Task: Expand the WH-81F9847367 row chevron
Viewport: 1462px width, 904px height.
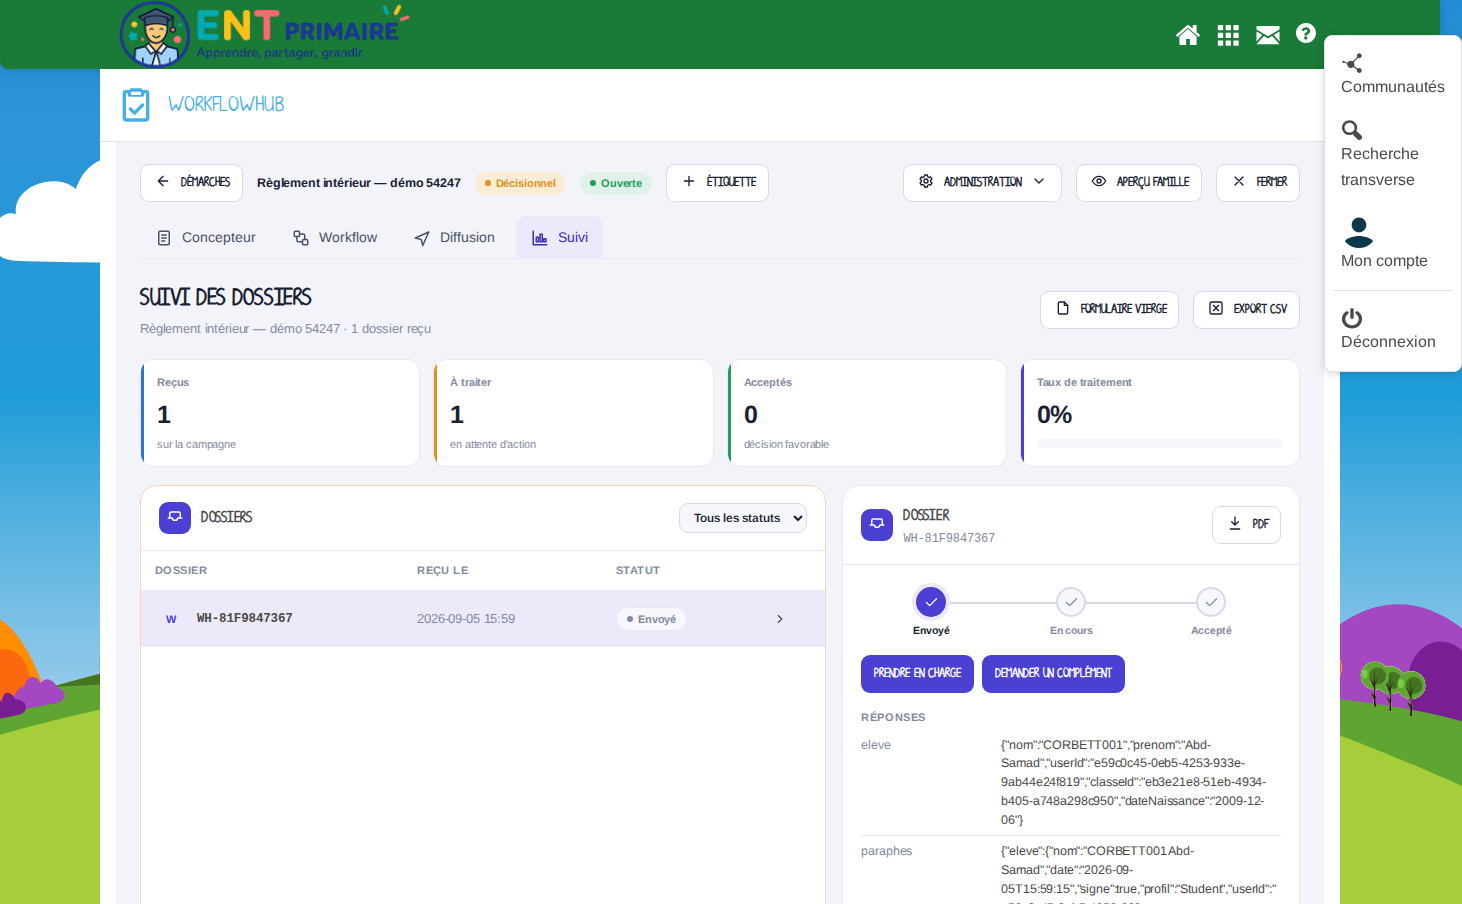Action: pyautogui.click(x=780, y=619)
